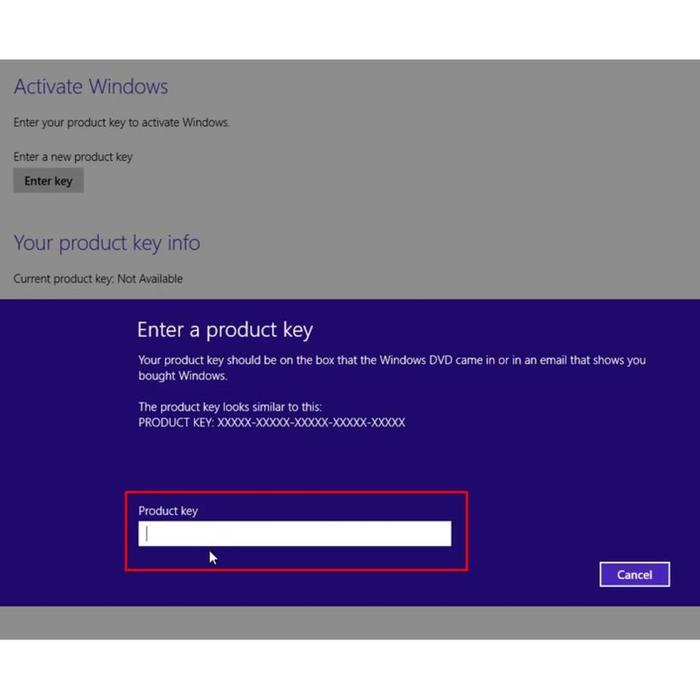Click the Cancel button
Screen dimensions: 700x700
coord(634,575)
